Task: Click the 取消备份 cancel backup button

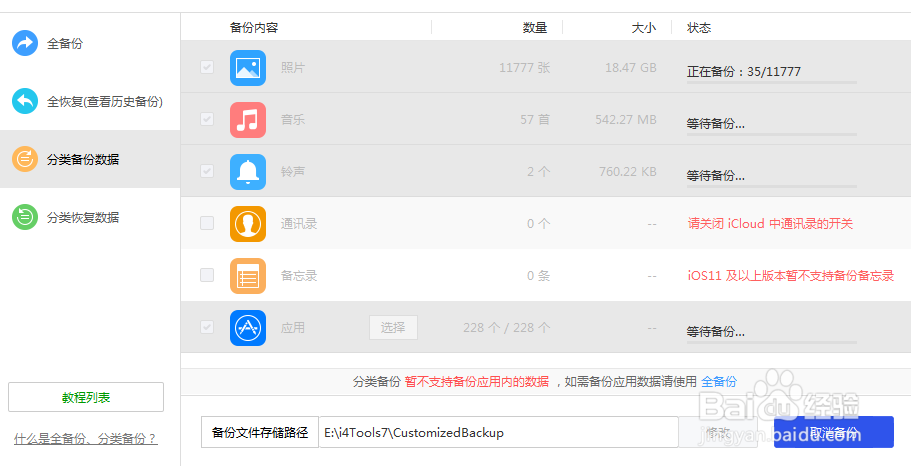Action: [x=834, y=432]
